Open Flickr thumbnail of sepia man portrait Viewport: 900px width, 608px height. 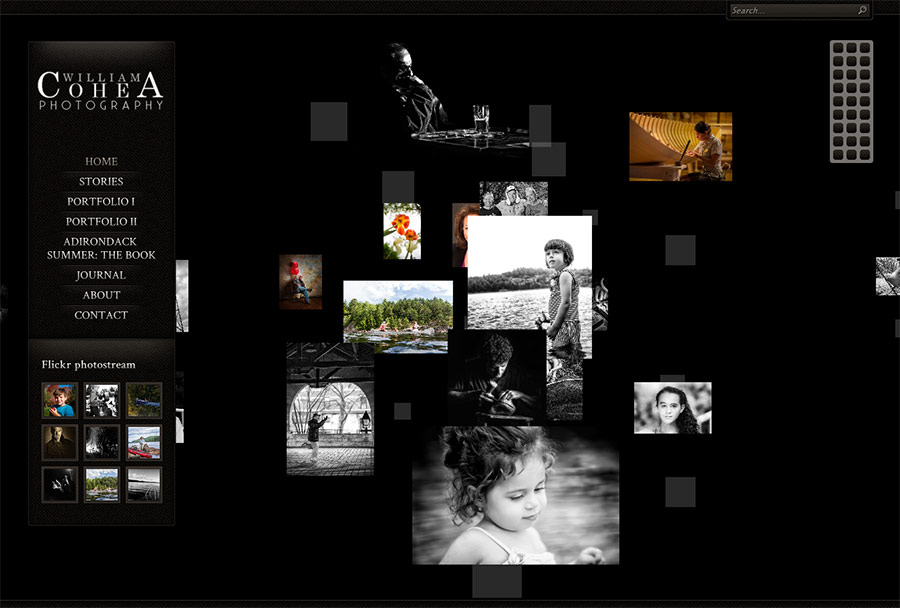60,443
